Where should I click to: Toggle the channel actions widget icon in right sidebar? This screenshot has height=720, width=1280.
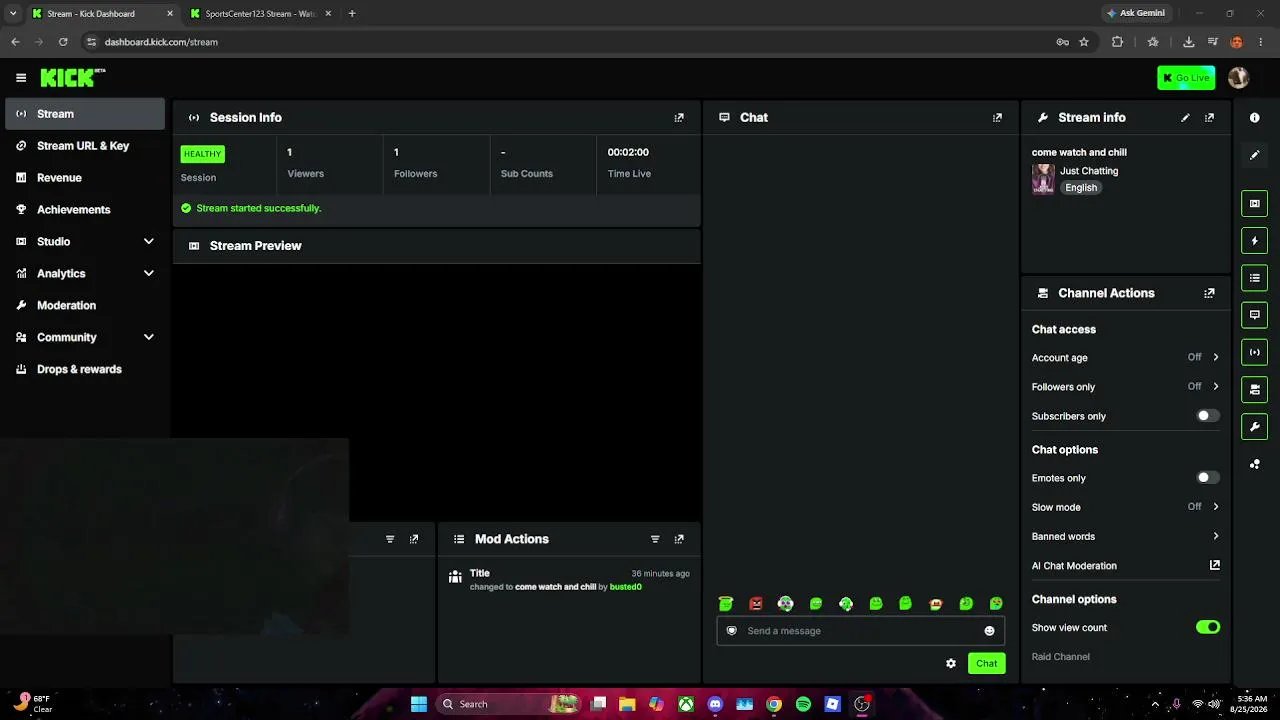pyautogui.click(x=1254, y=390)
